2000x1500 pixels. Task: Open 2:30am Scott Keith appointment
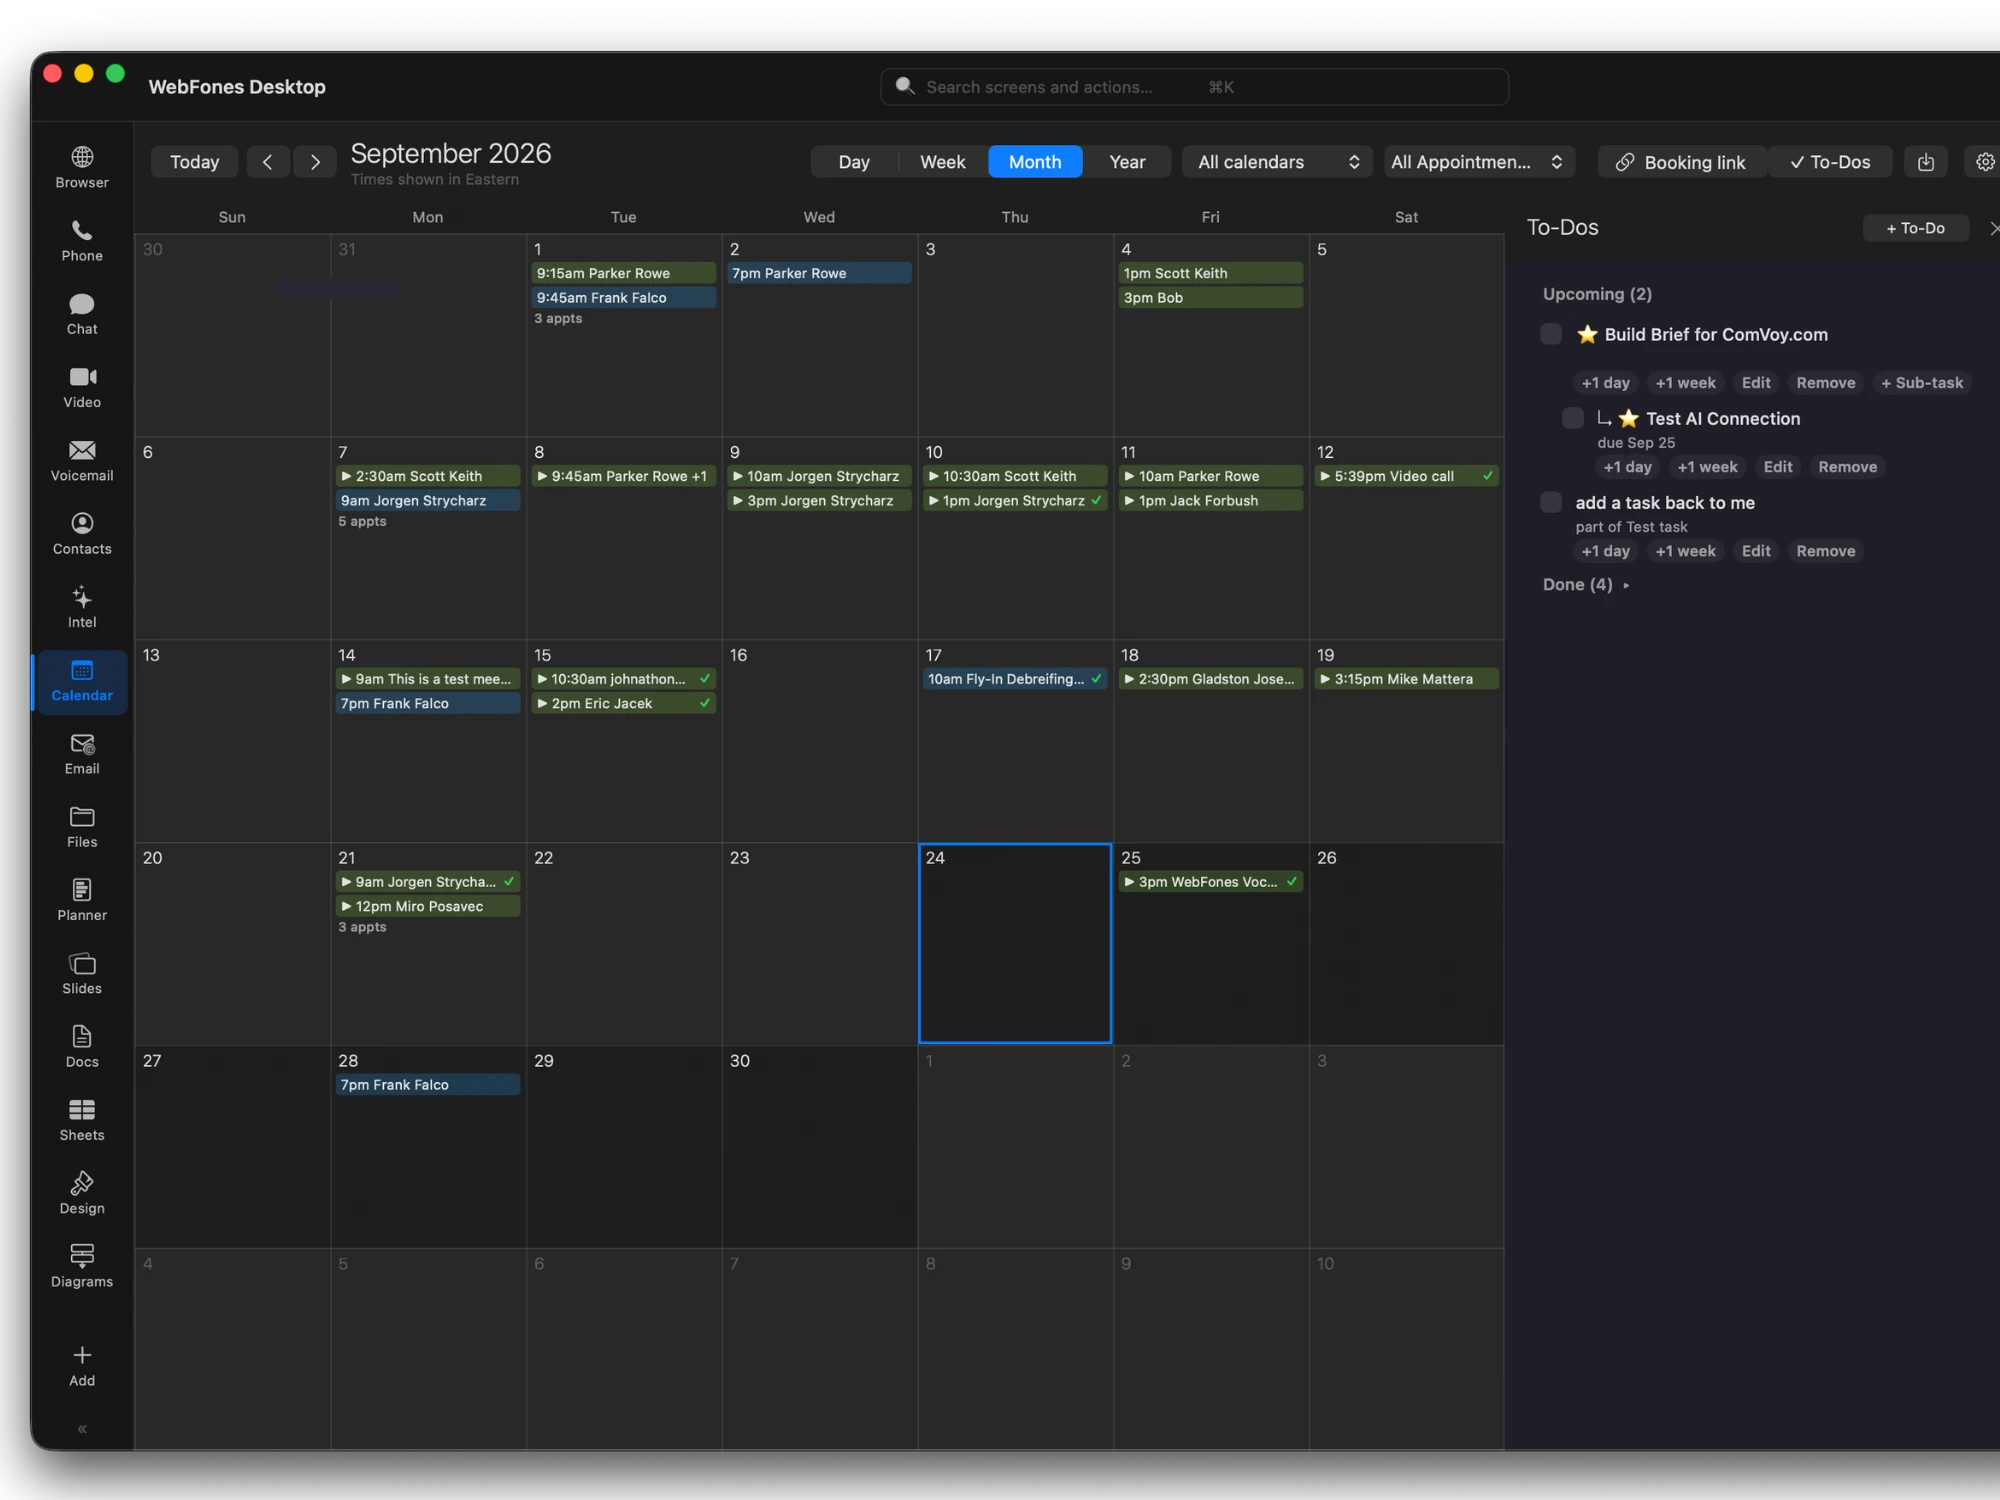[x=428, y=476]
